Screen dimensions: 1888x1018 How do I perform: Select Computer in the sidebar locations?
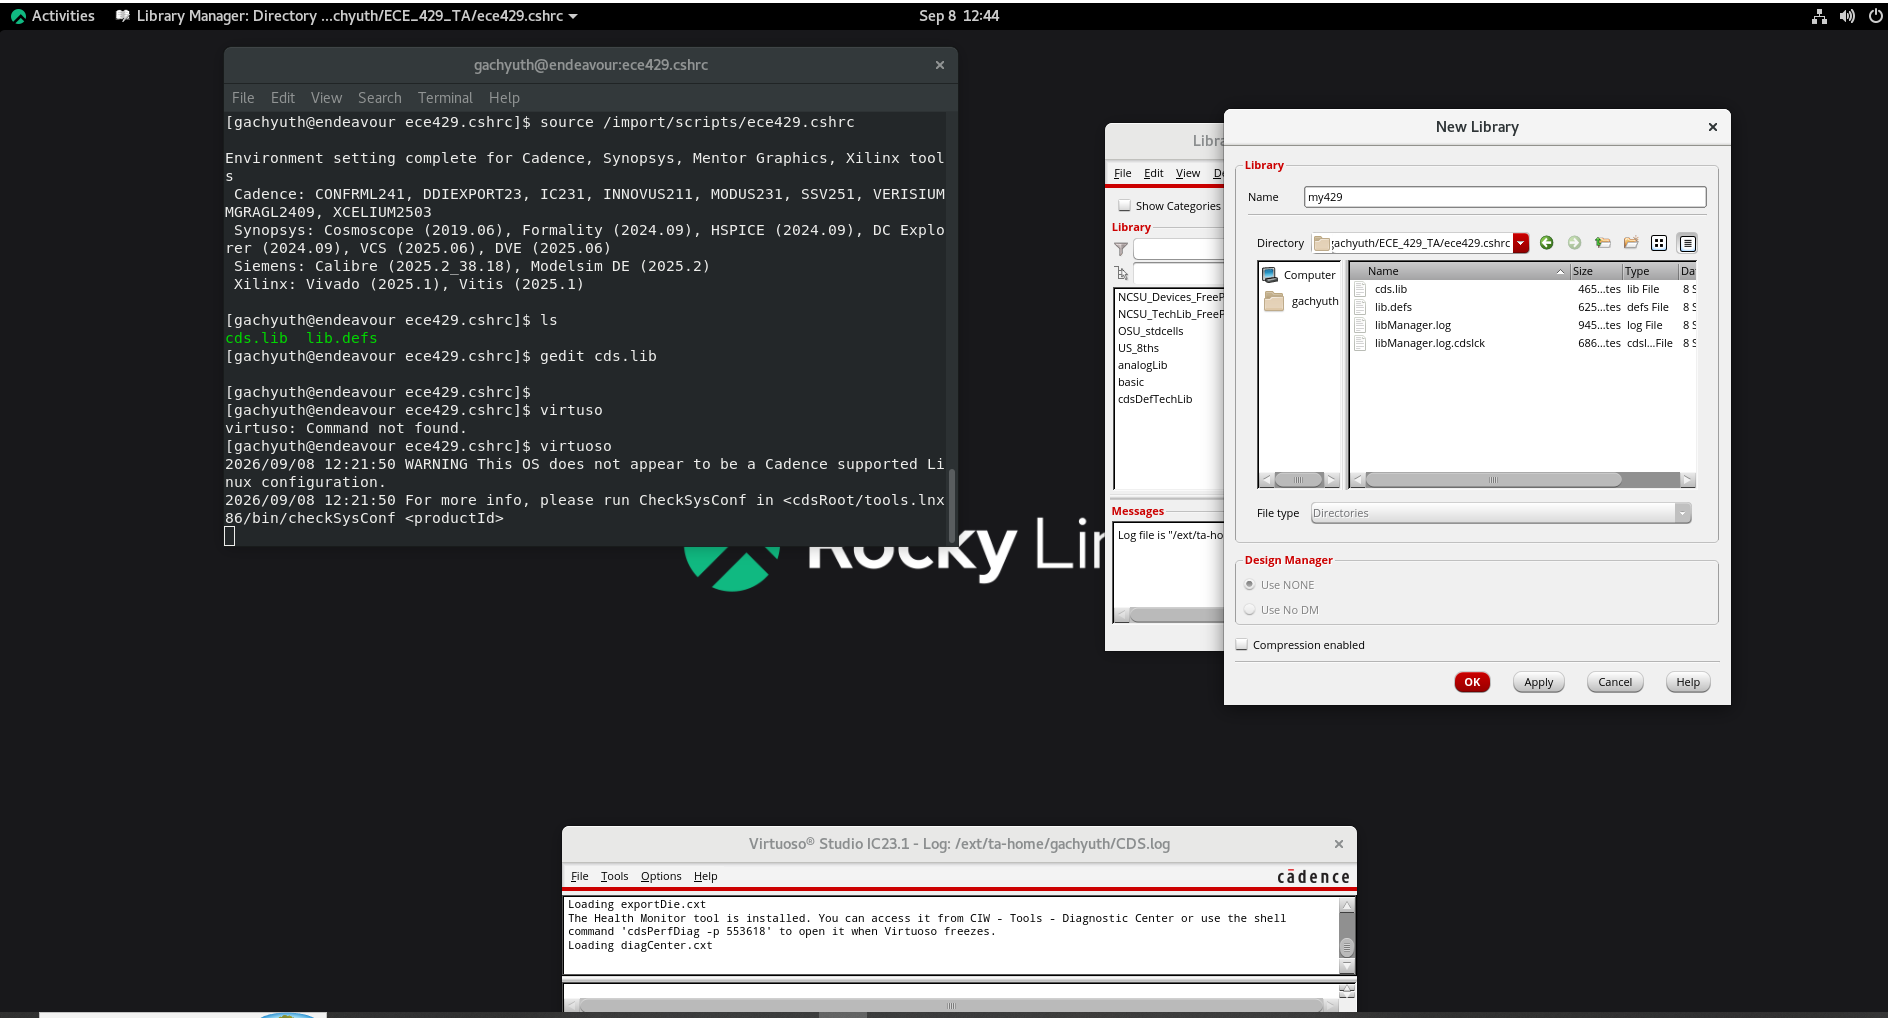1298,275
